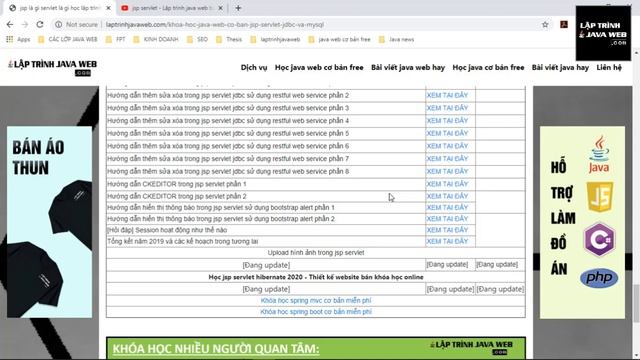Image resolution: width=640 pixels, height=360 pixels.
Task: Click the C# logo in right banner
Action: (x=599, y=240)
